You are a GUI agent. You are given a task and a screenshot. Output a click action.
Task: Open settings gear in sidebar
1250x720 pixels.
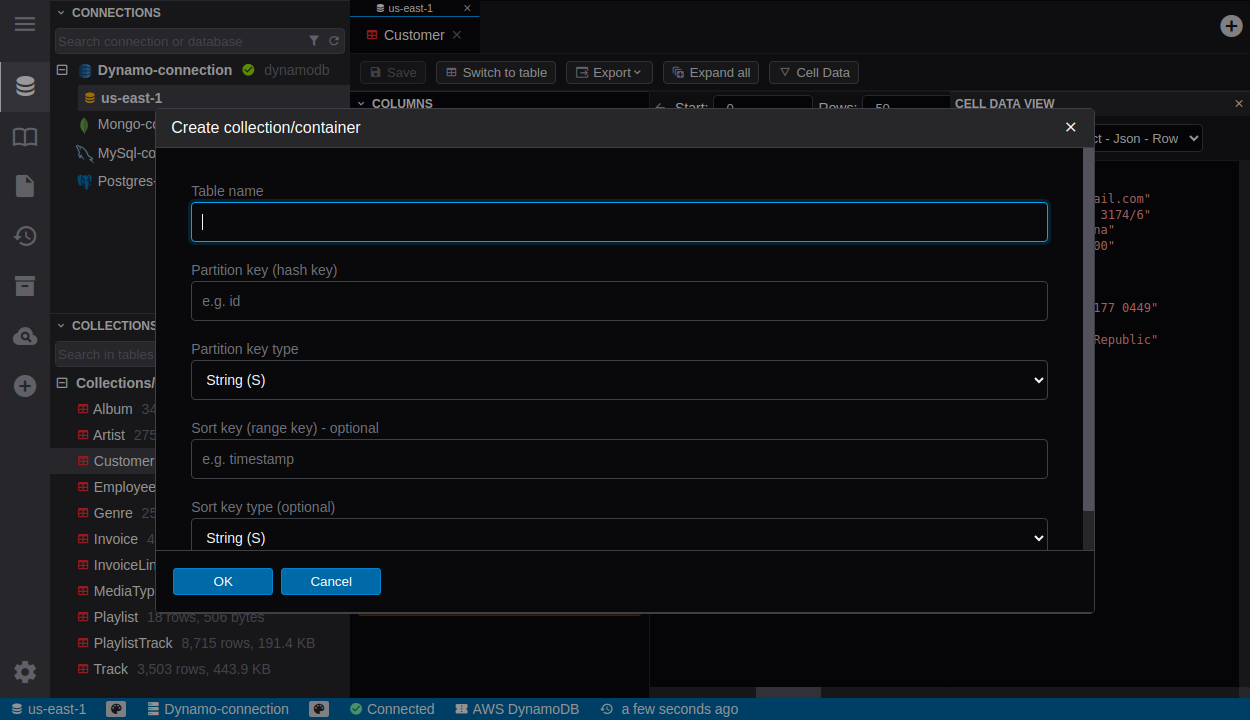[25, 672]
